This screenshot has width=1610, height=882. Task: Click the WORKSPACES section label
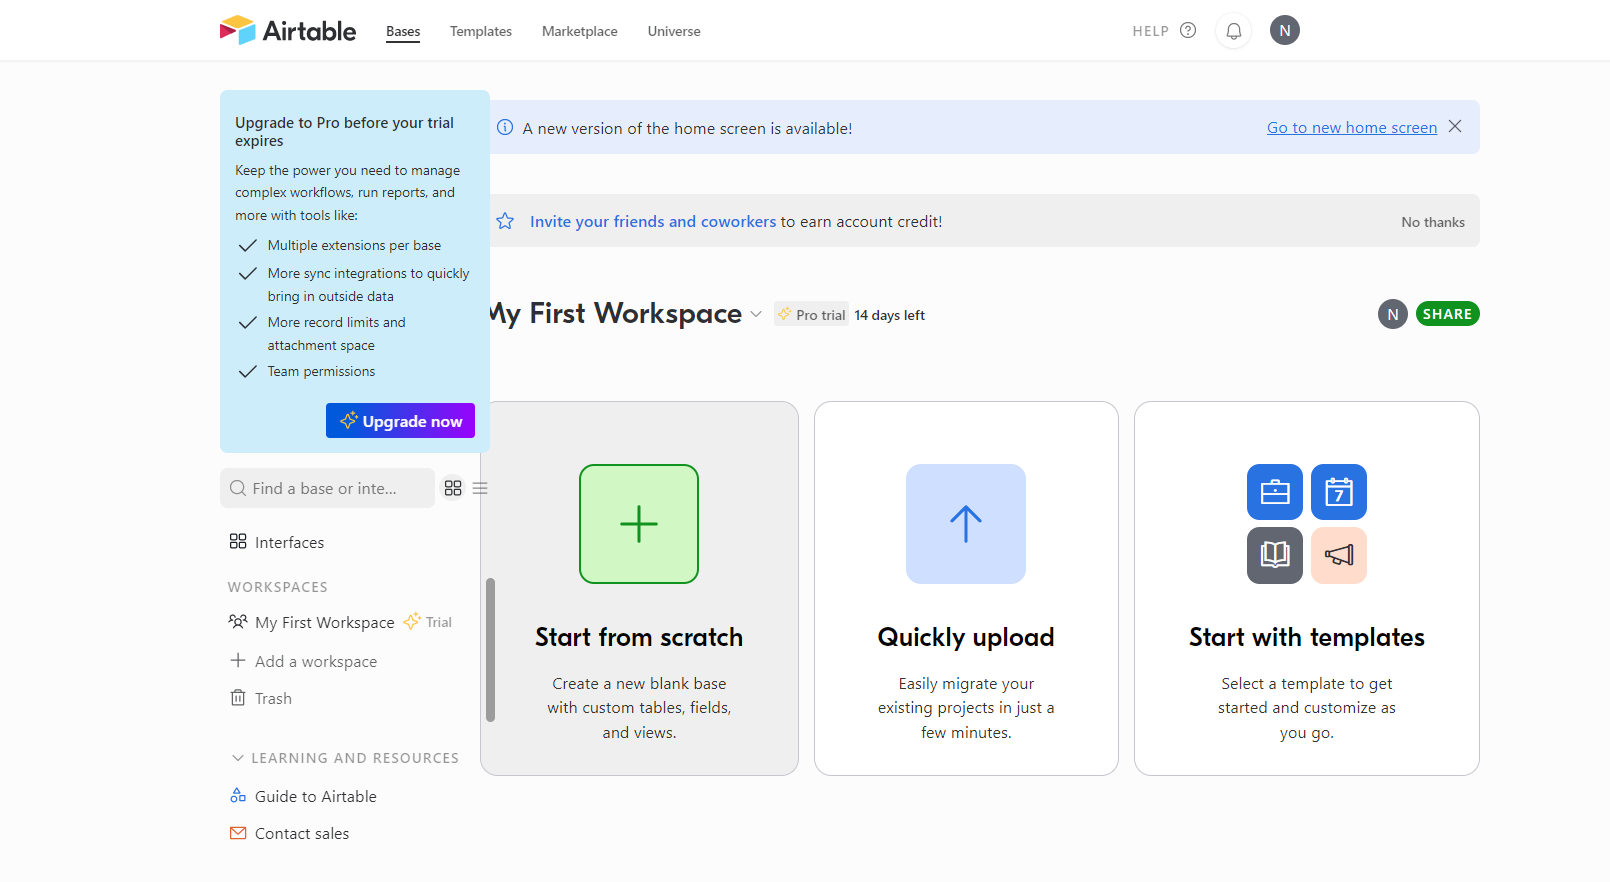(278, 587)
